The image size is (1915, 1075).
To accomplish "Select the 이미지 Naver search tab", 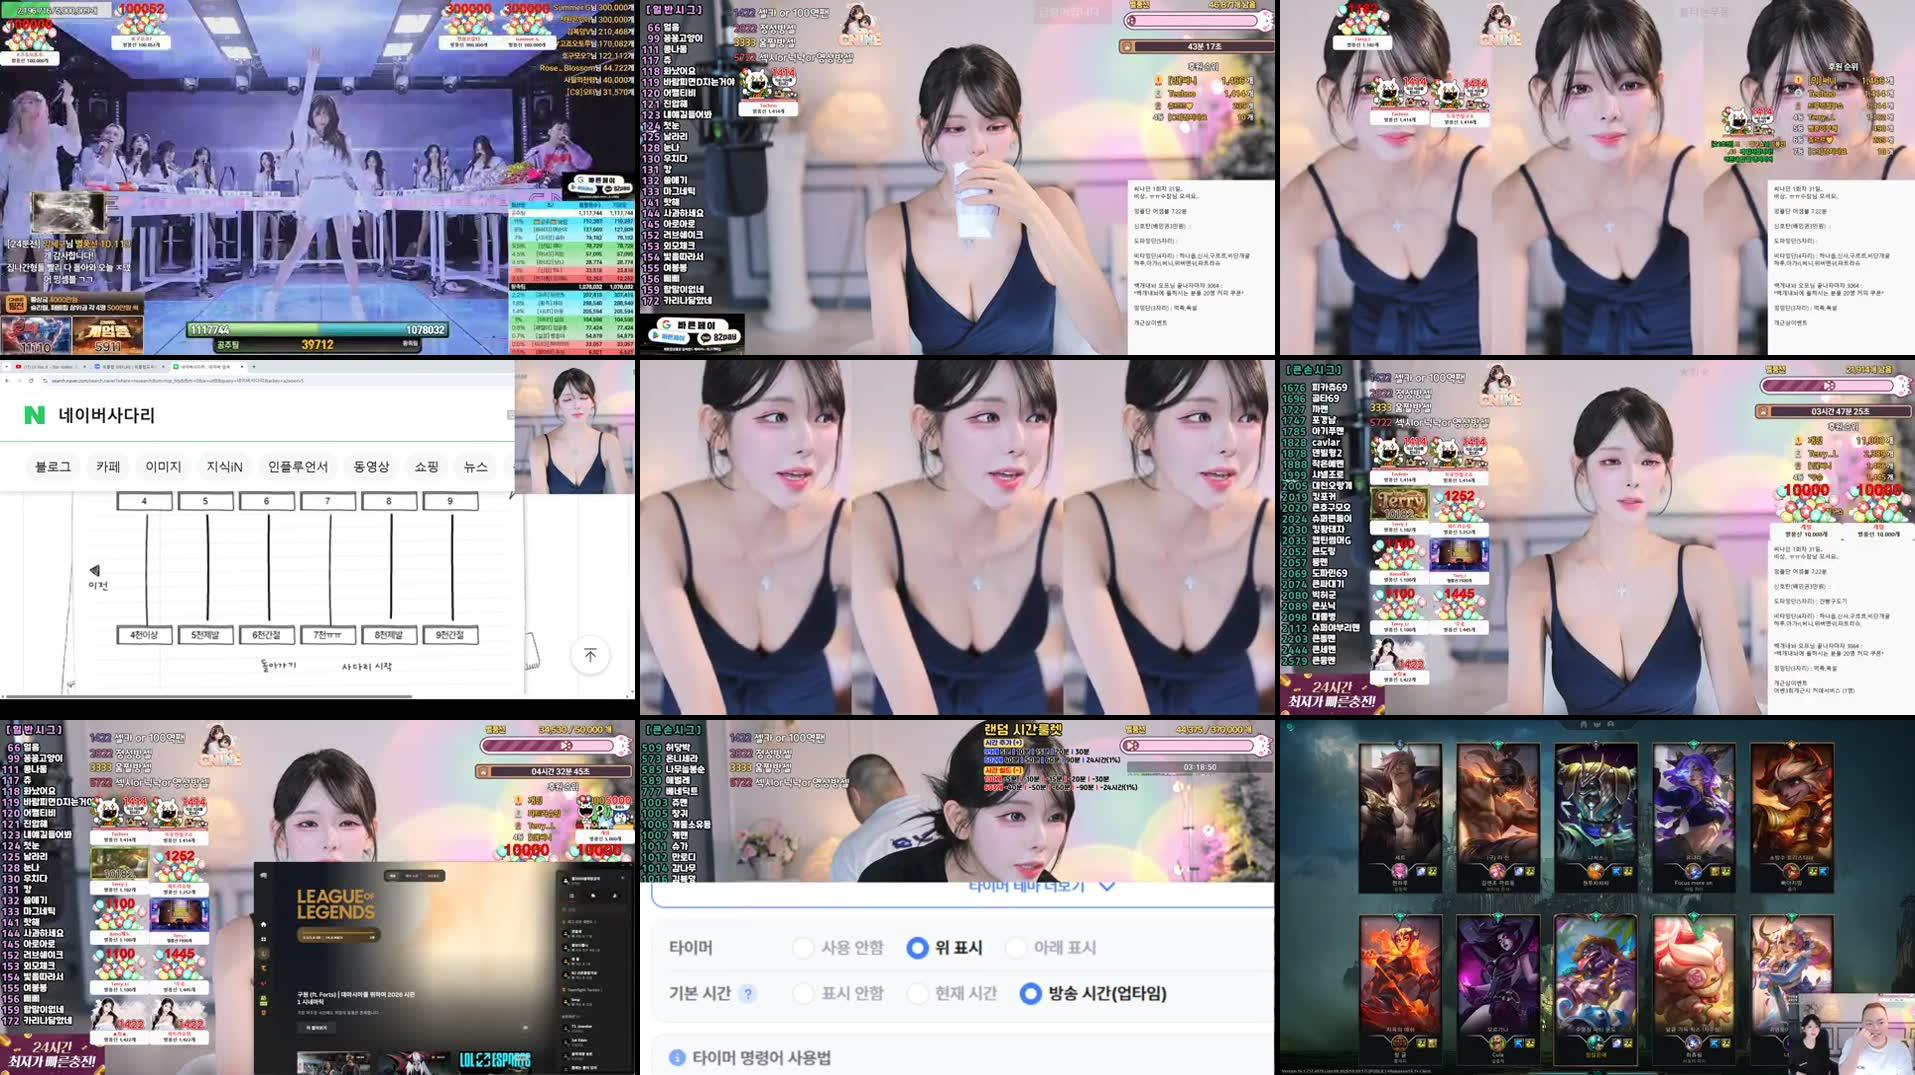I will point(163,466).
